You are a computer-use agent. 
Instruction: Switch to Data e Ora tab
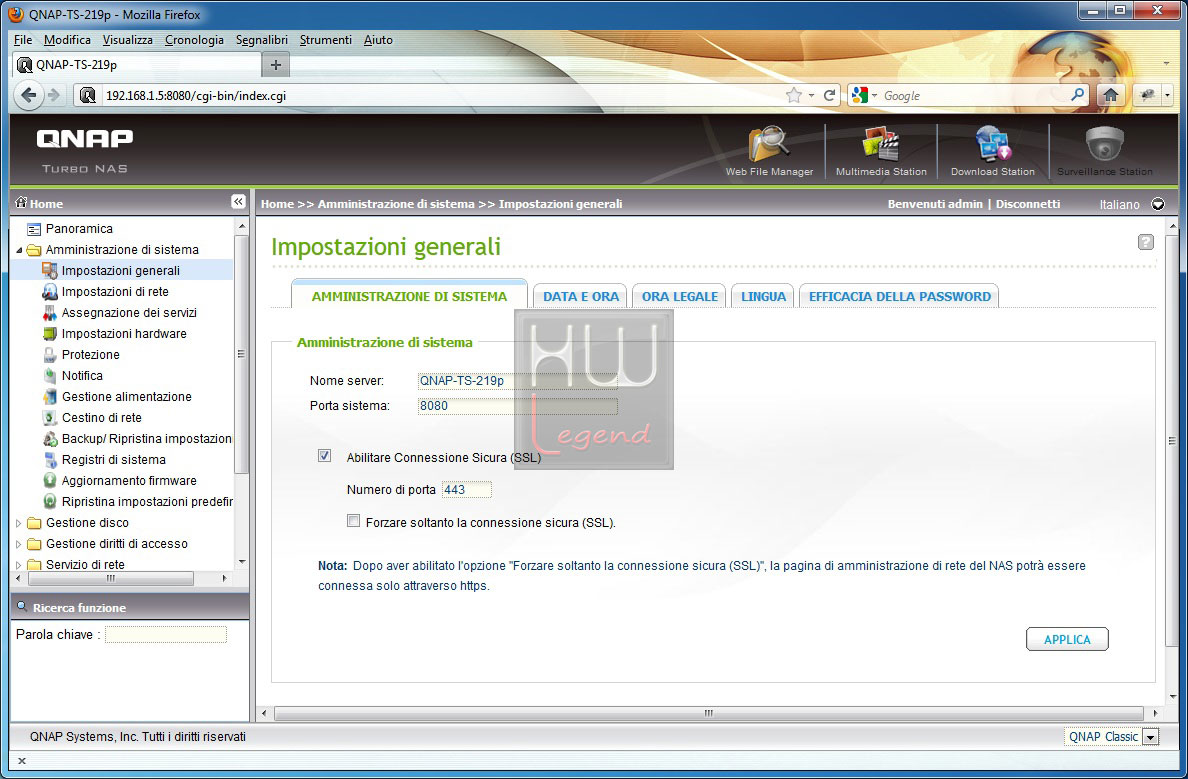coord(580,296)
